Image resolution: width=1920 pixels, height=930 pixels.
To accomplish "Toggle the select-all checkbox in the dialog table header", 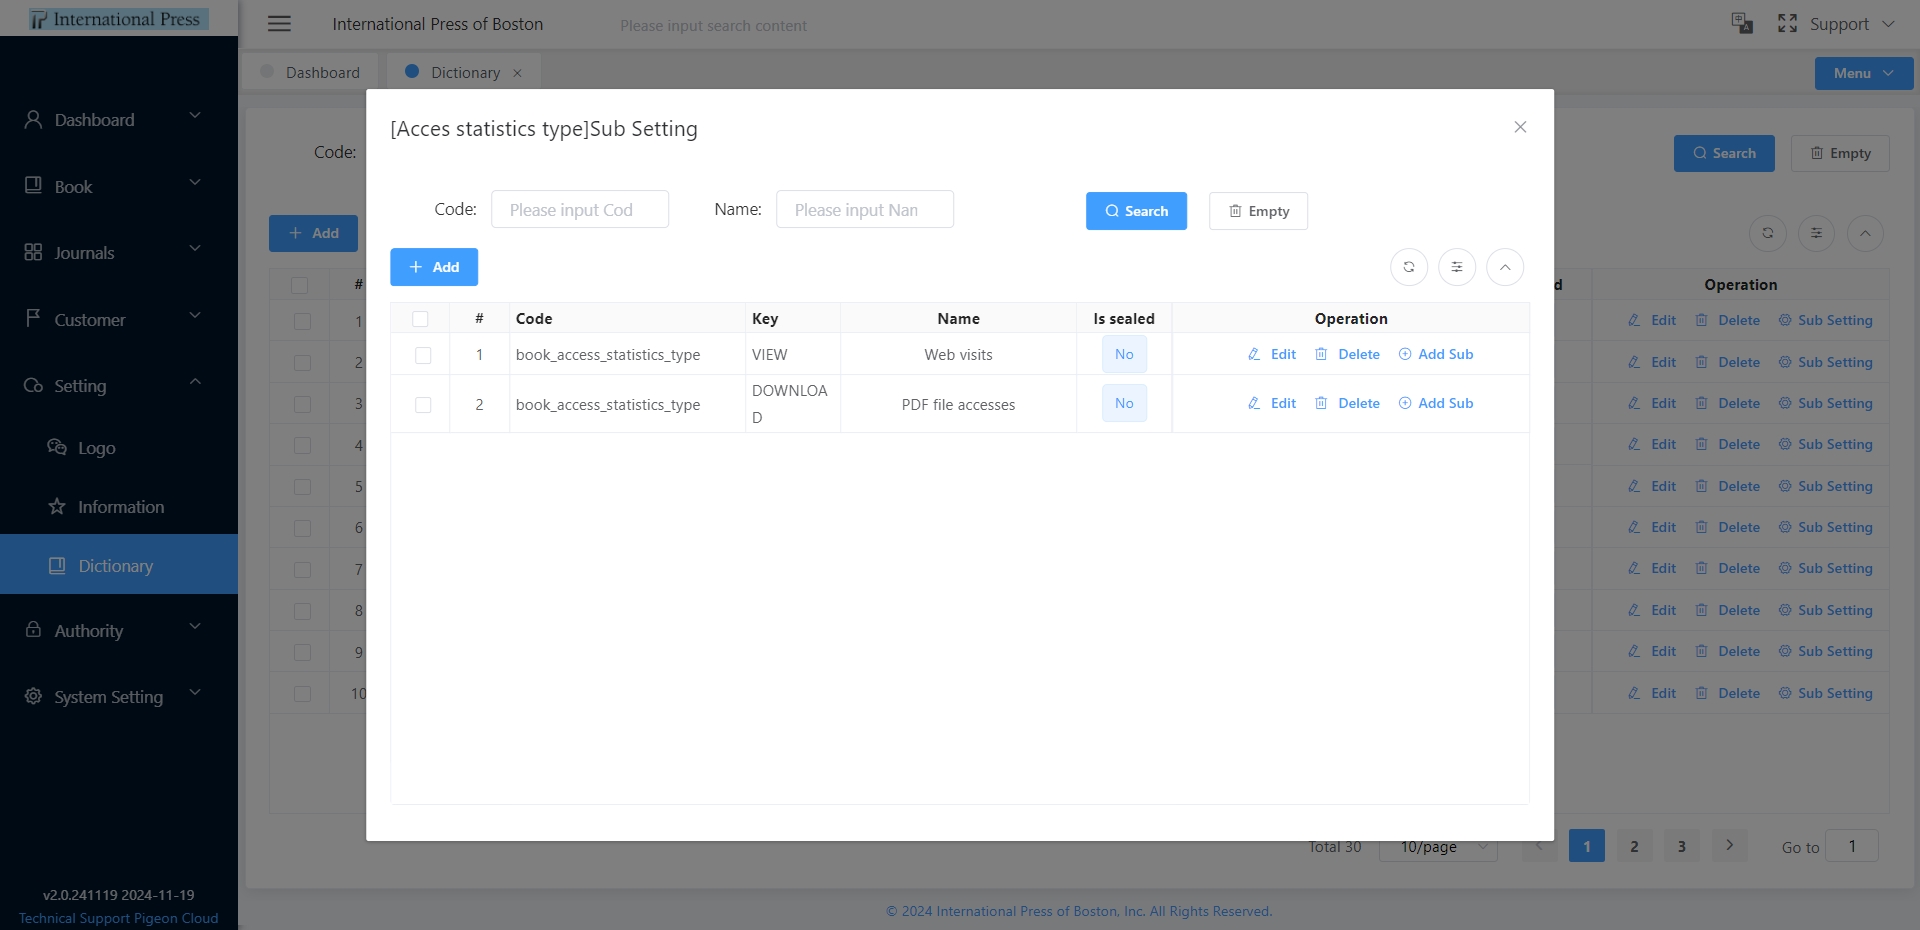I will click(x=420, y=319).
